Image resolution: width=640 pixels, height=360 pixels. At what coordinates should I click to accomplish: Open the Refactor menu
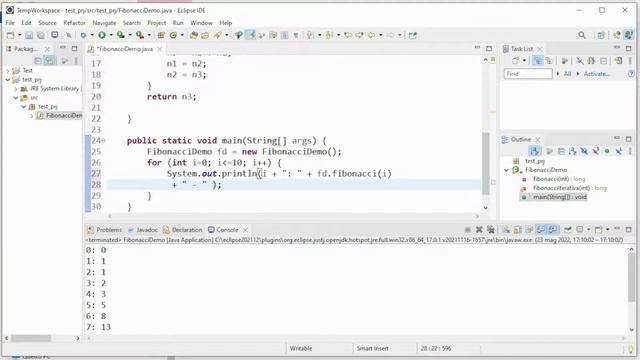(x=74, y=23)
